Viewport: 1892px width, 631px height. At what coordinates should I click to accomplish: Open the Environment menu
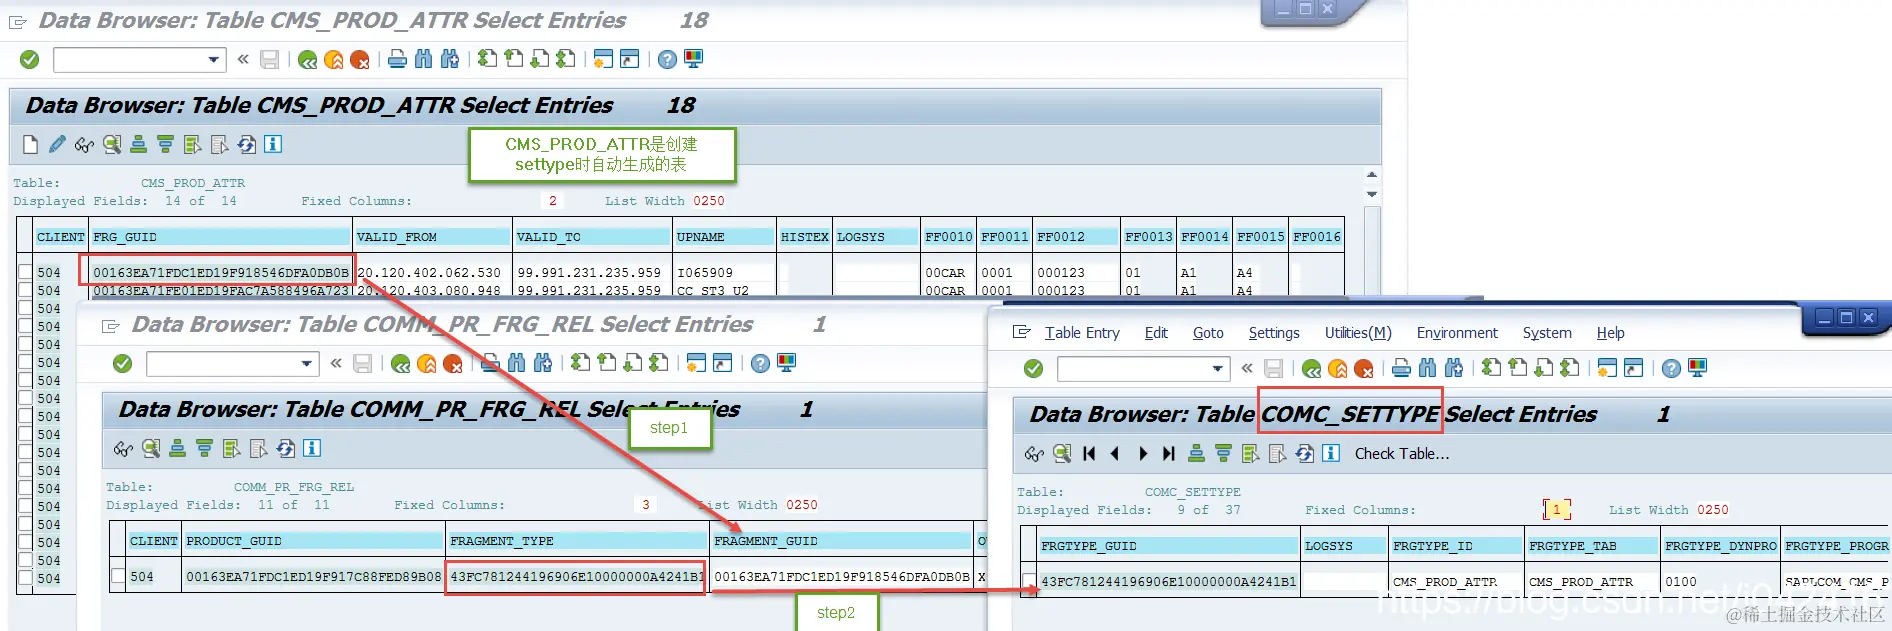coord(1457,333)
